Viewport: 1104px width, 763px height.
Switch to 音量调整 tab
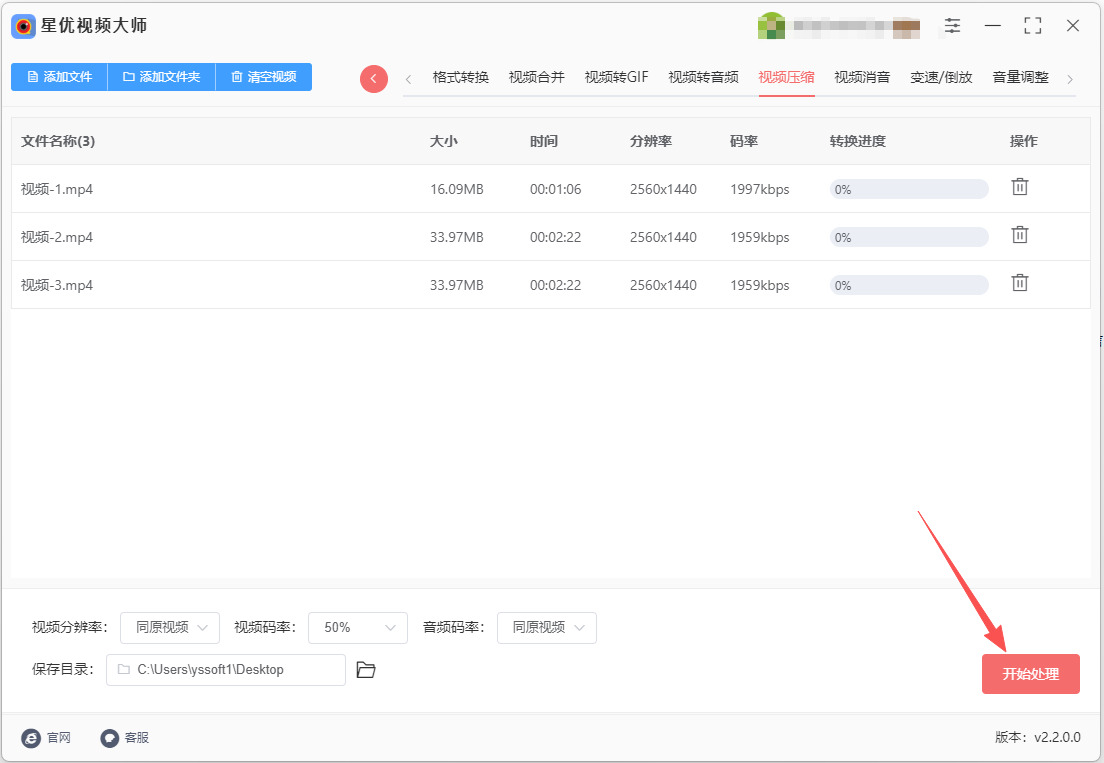(1021, 77)
